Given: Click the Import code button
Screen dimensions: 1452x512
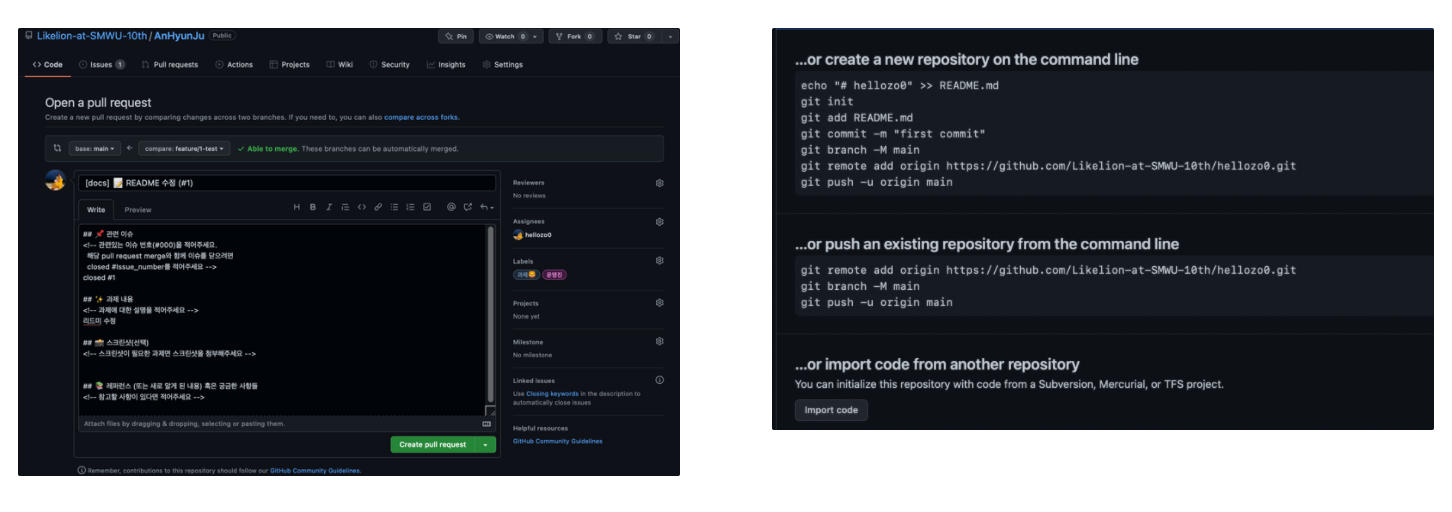Looking at the screenshot, I should point(831,410).
